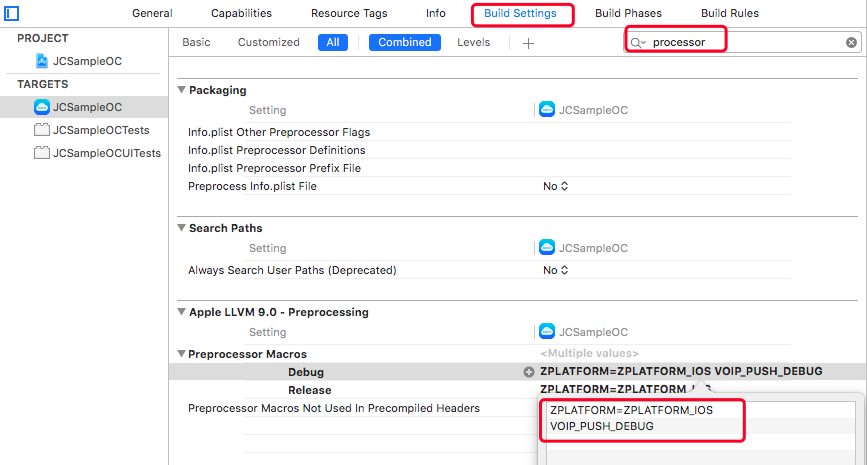
Task: Click the Multiple values placeholder
Action: 589,353
